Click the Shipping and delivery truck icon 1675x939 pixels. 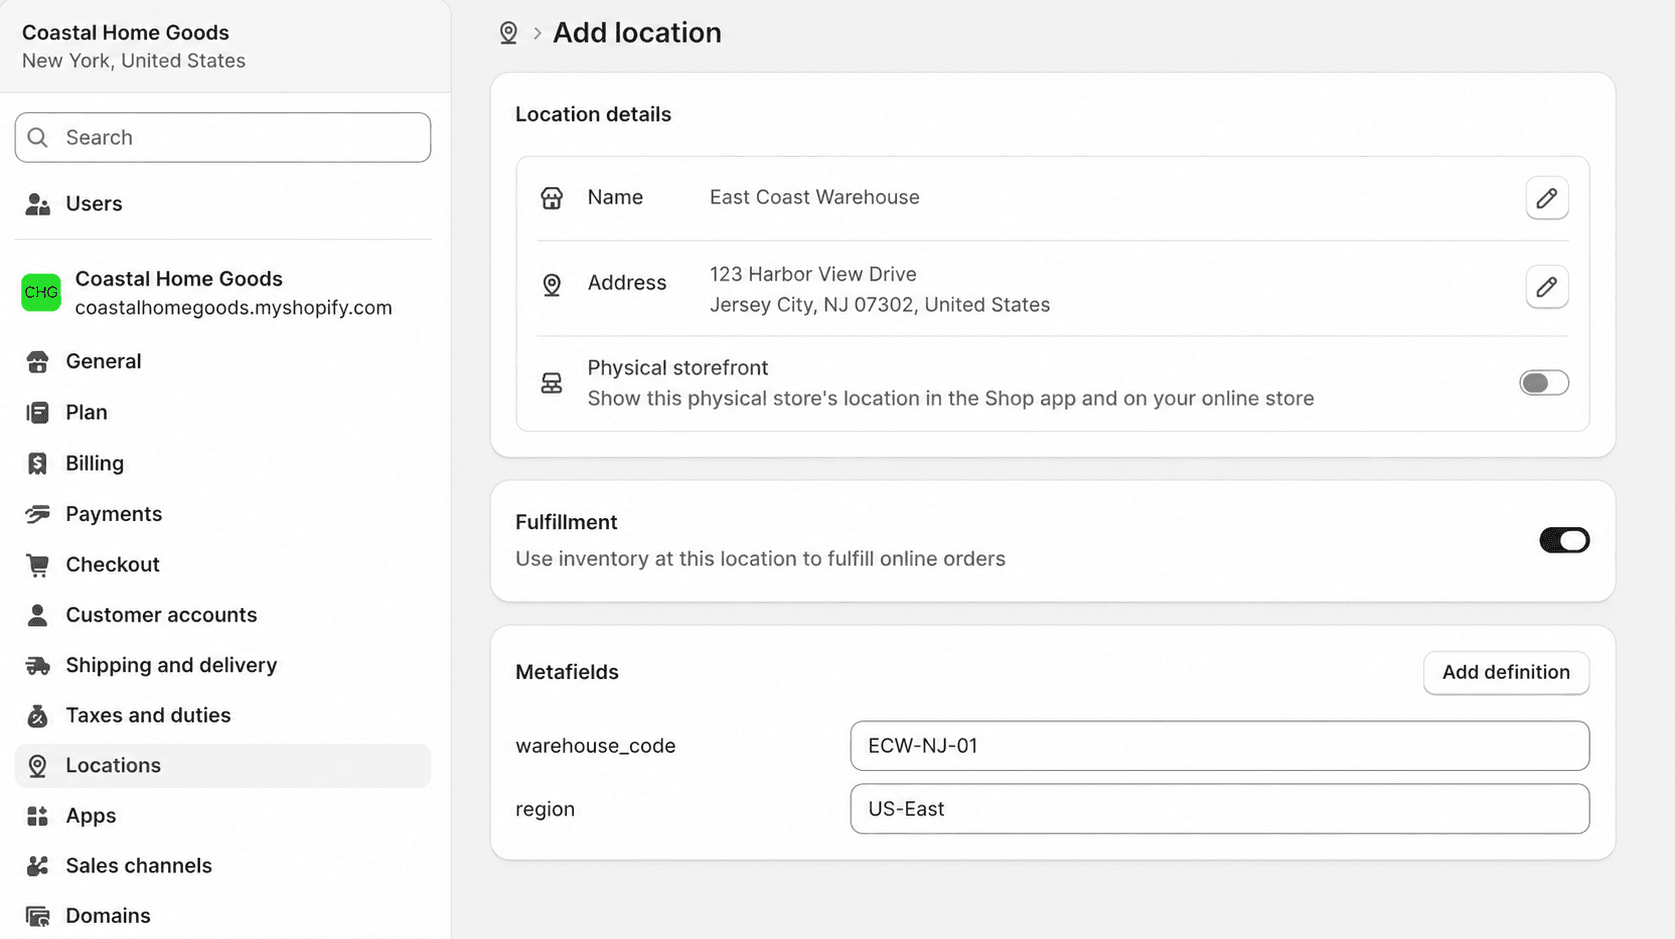coord(38,666)
